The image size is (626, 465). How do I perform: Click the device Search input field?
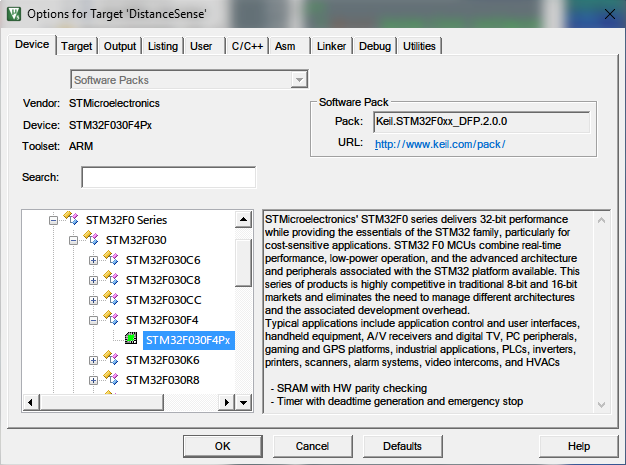168,177
